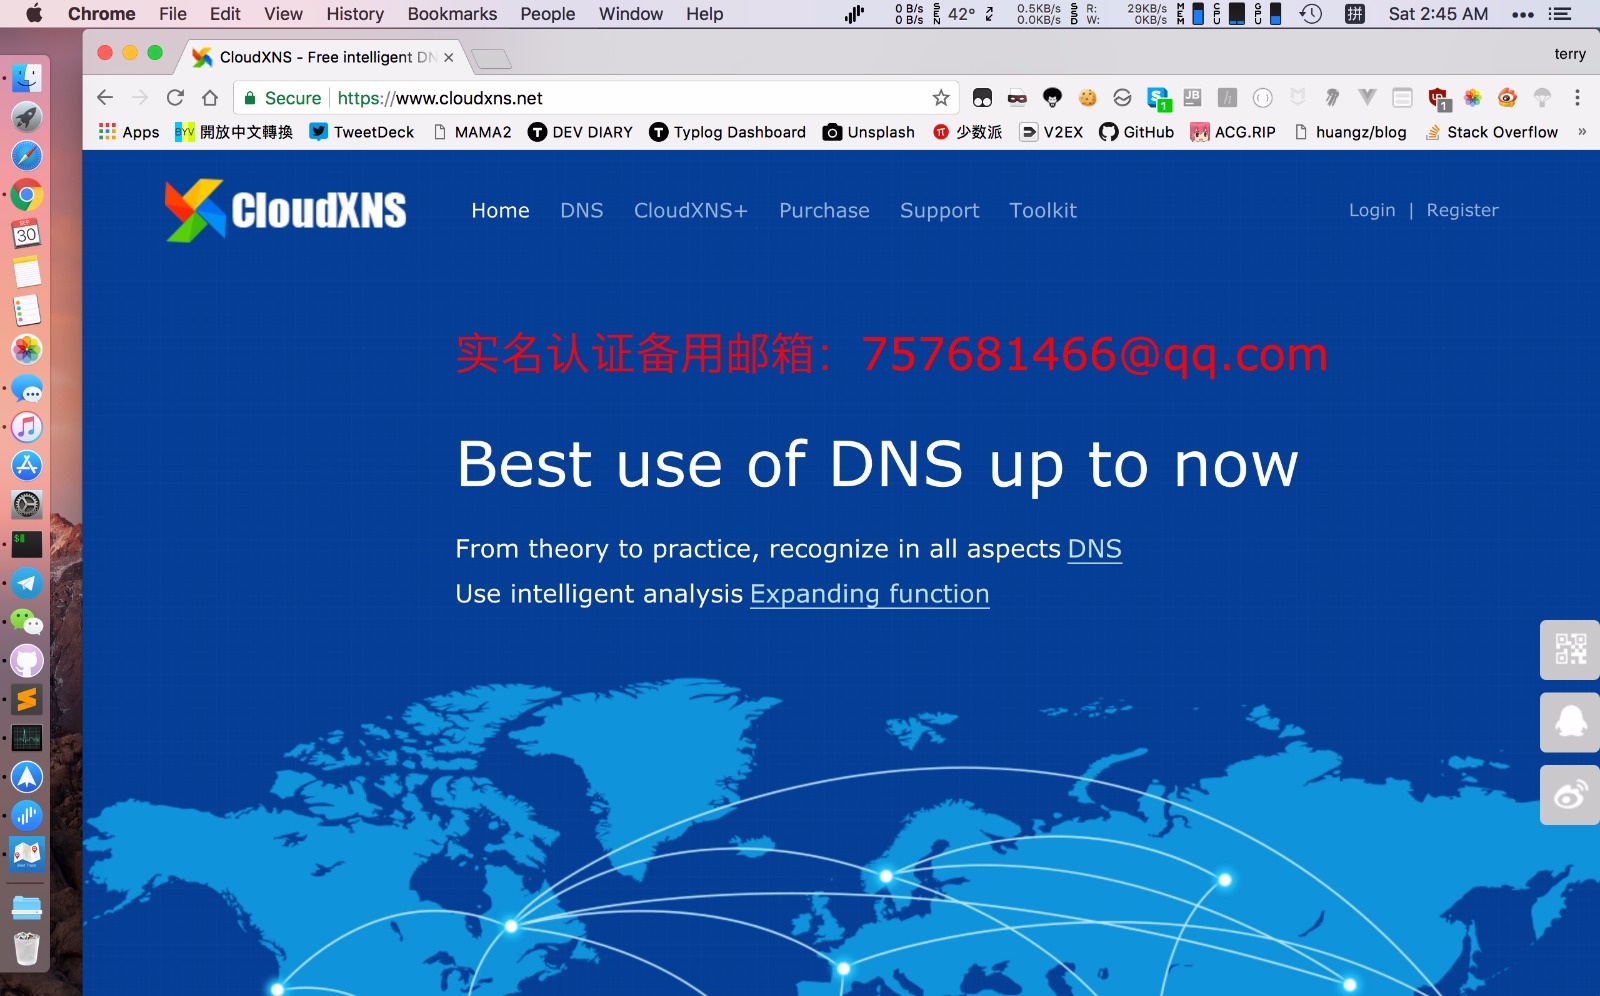Open the People menu

[547, 14]
